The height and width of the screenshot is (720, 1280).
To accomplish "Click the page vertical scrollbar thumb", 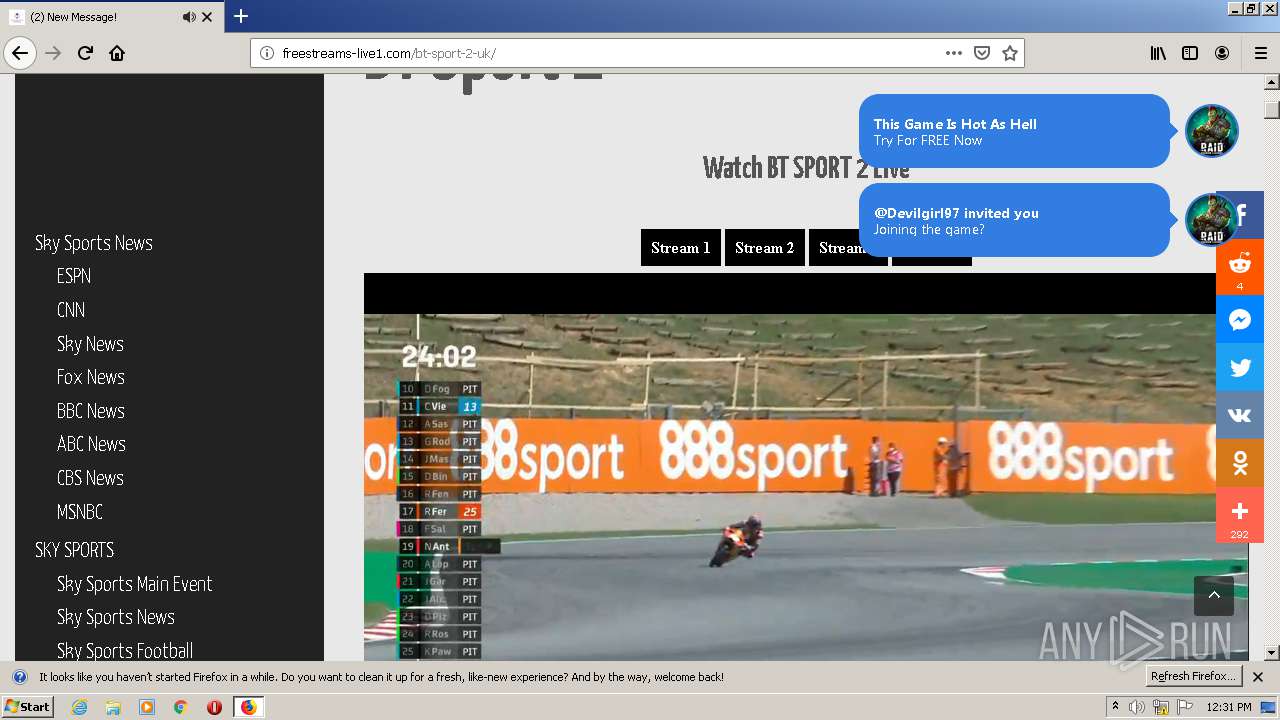I will (1272, 109).
